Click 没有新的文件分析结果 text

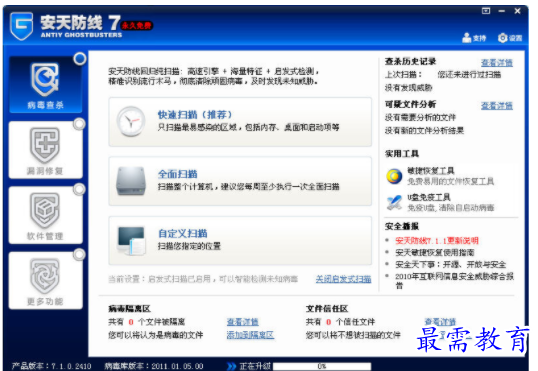pyautogui.click(x=424, y=130)
